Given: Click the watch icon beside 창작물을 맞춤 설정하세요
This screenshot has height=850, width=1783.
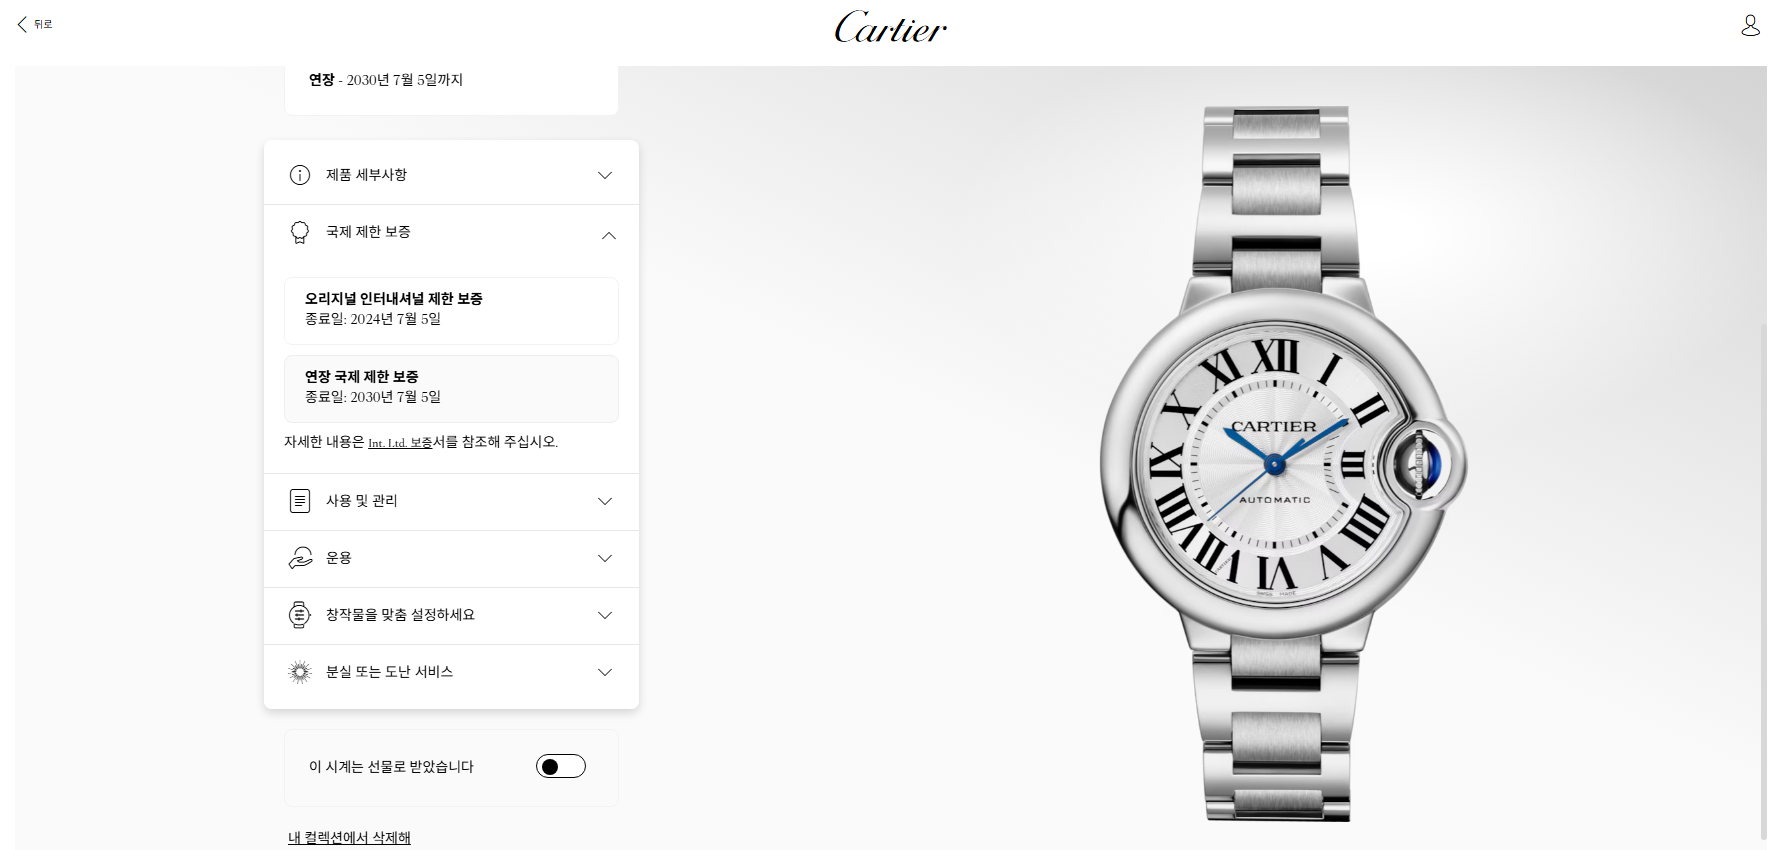Looking at the screenshot, I should tap(300, 615).
